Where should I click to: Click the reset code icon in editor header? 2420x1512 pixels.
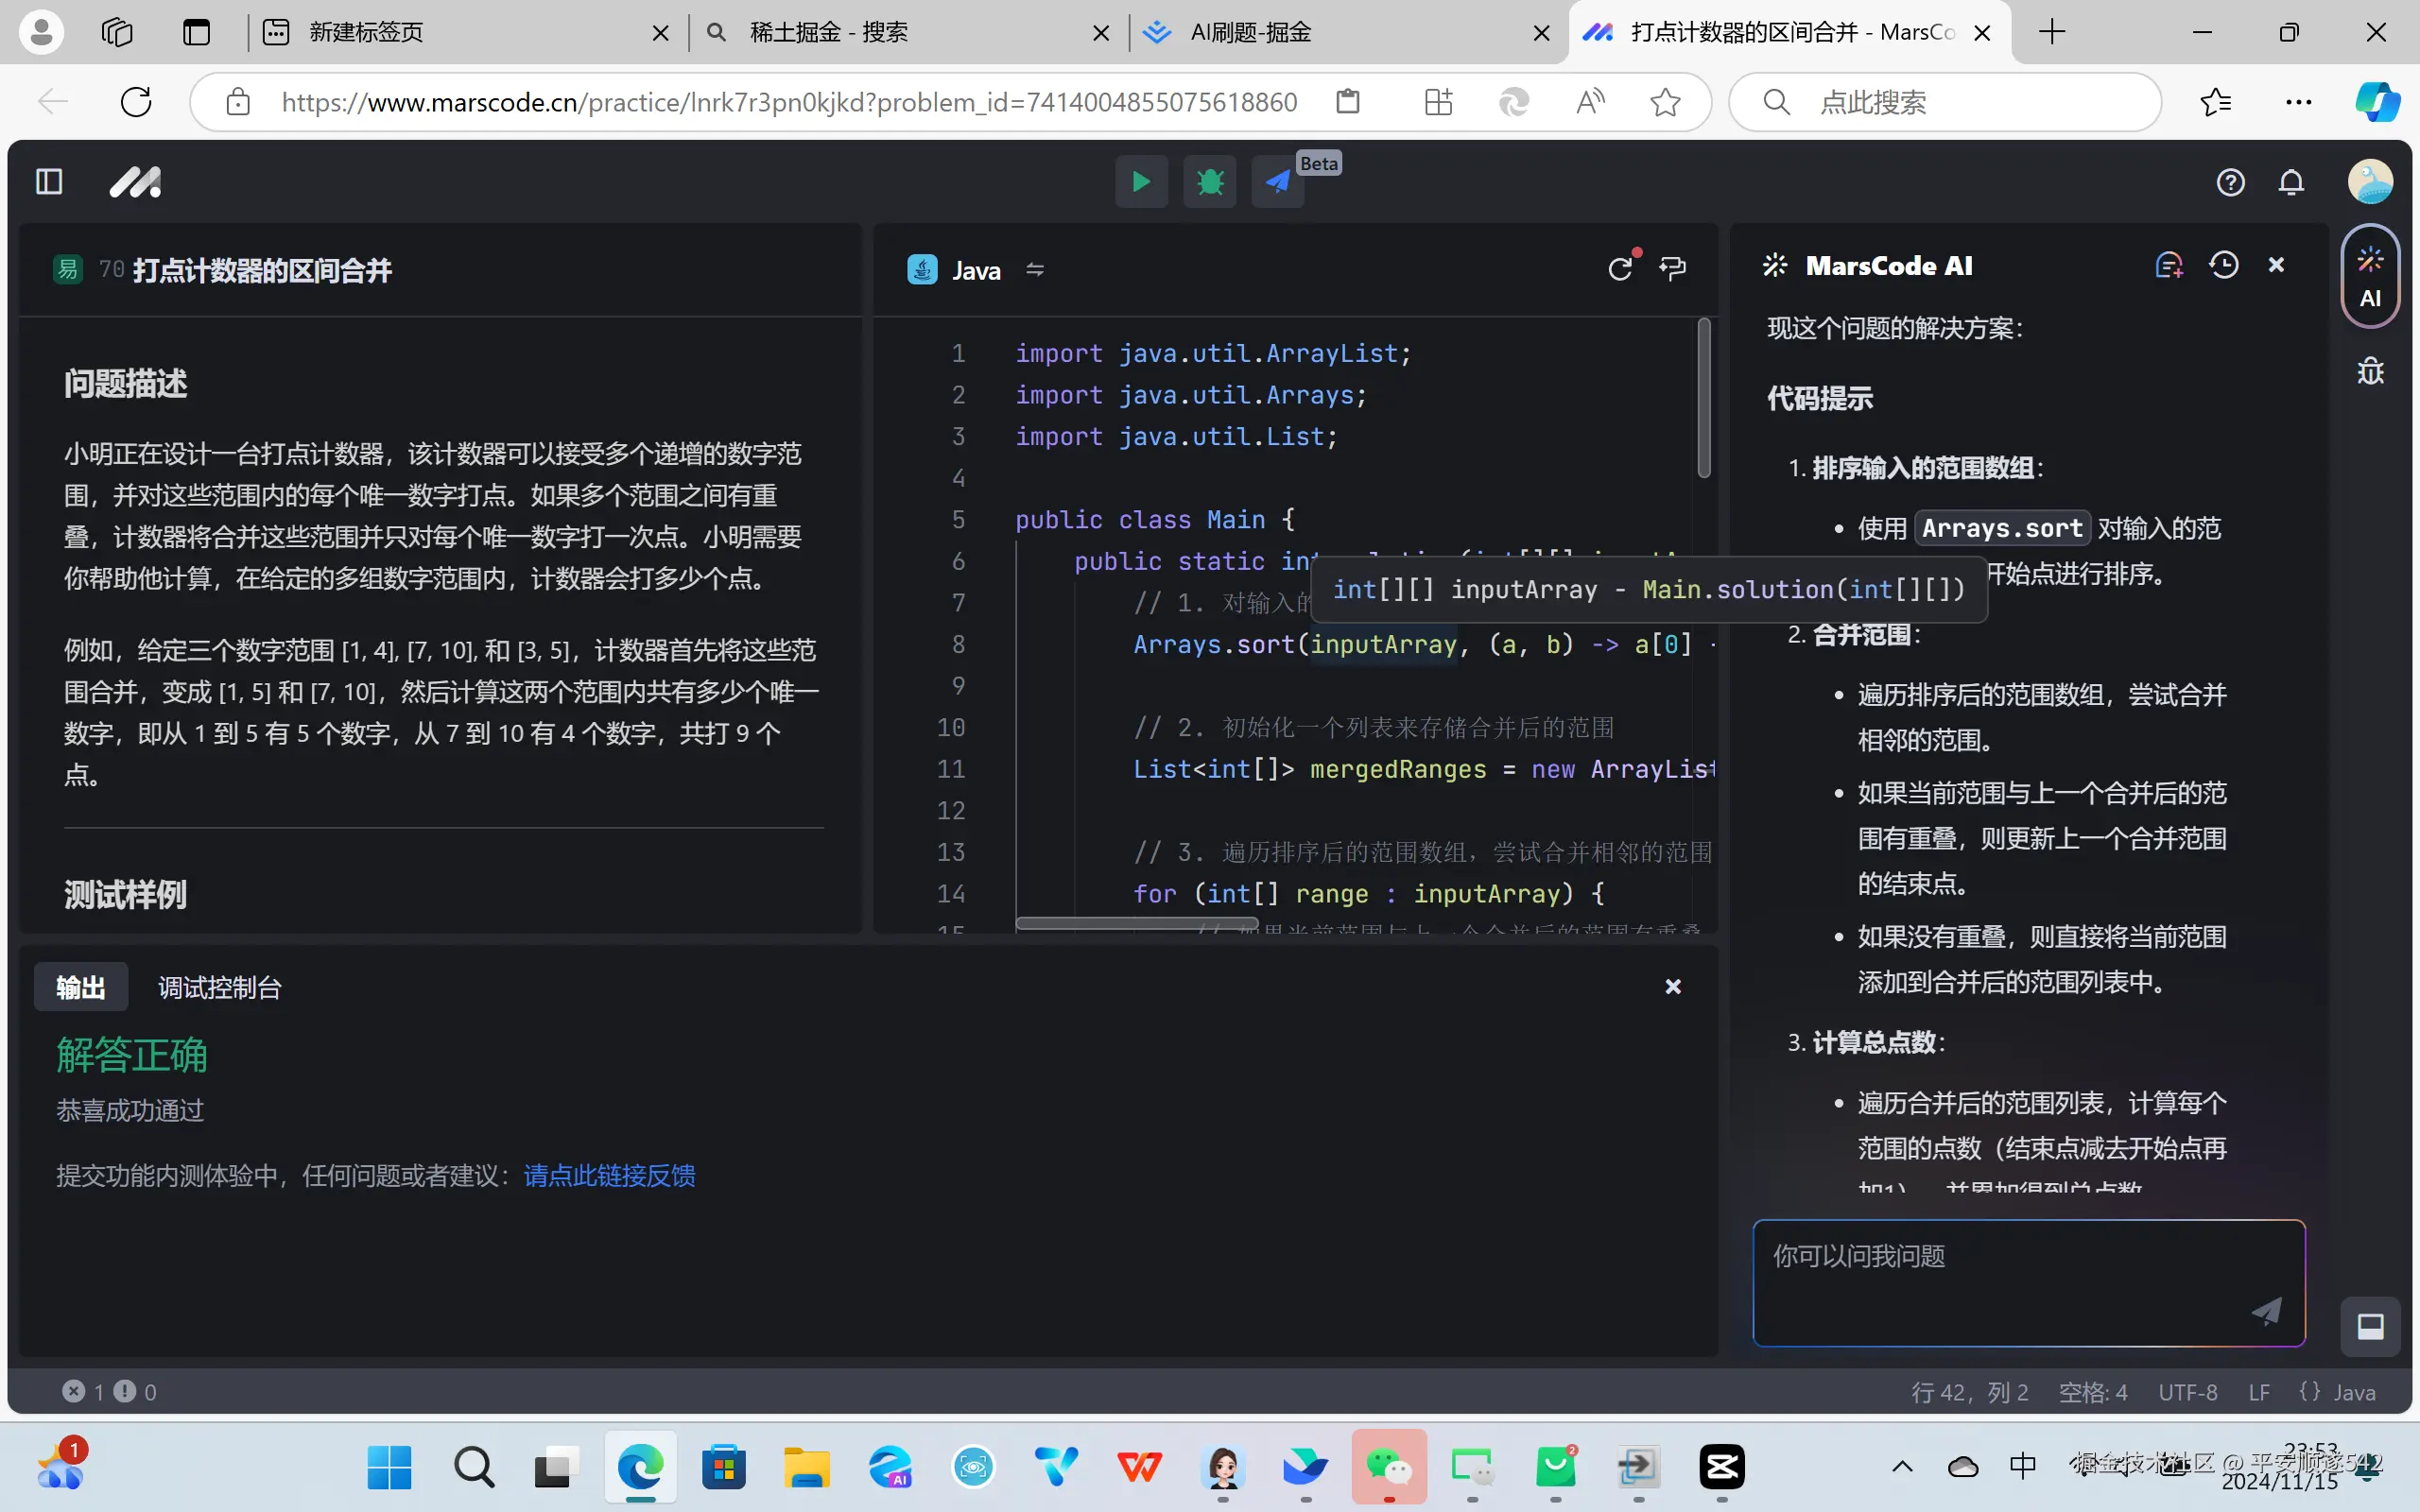tap(1620, 268)
